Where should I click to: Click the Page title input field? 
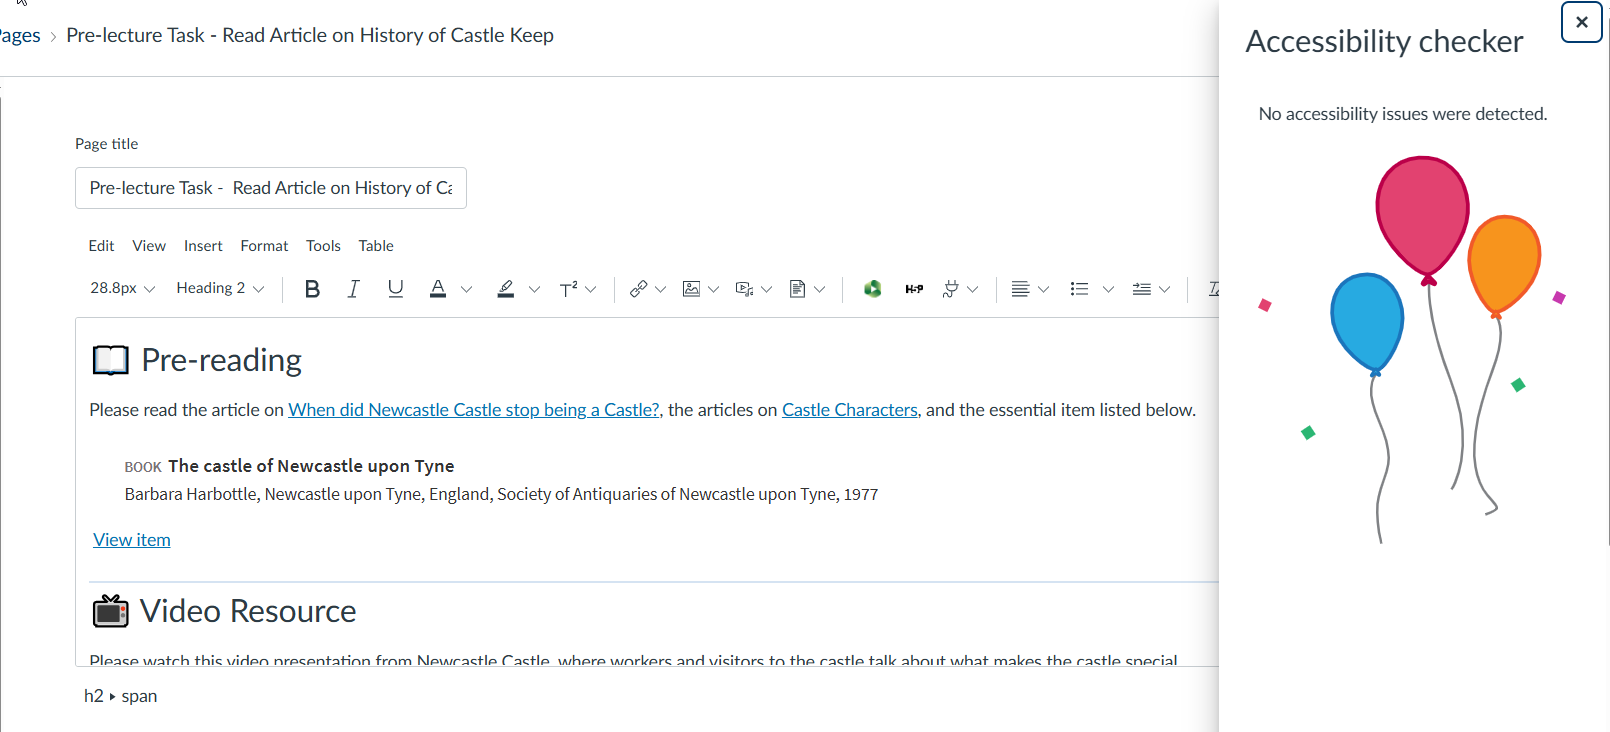pos(270,188)
